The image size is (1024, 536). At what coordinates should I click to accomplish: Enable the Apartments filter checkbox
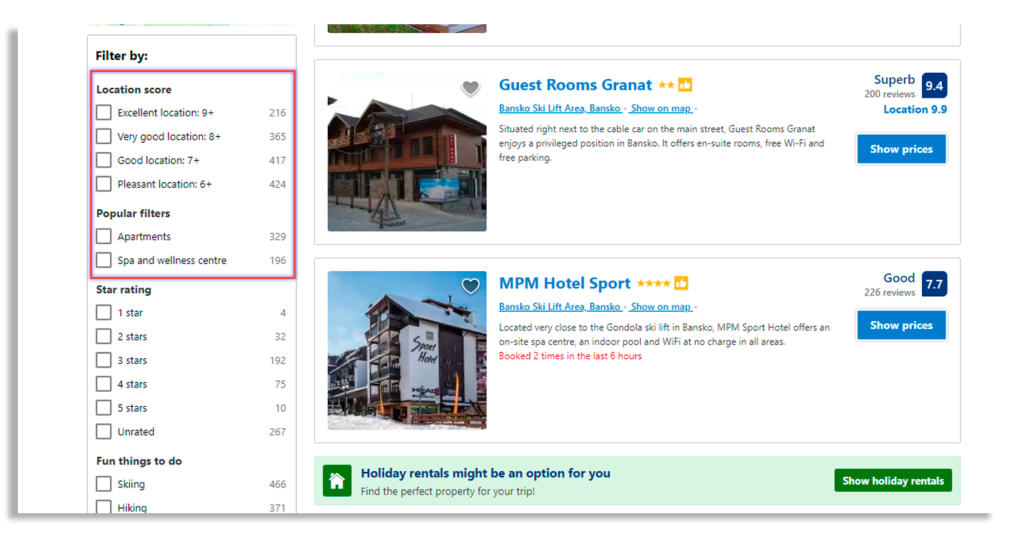click(104, 237)
